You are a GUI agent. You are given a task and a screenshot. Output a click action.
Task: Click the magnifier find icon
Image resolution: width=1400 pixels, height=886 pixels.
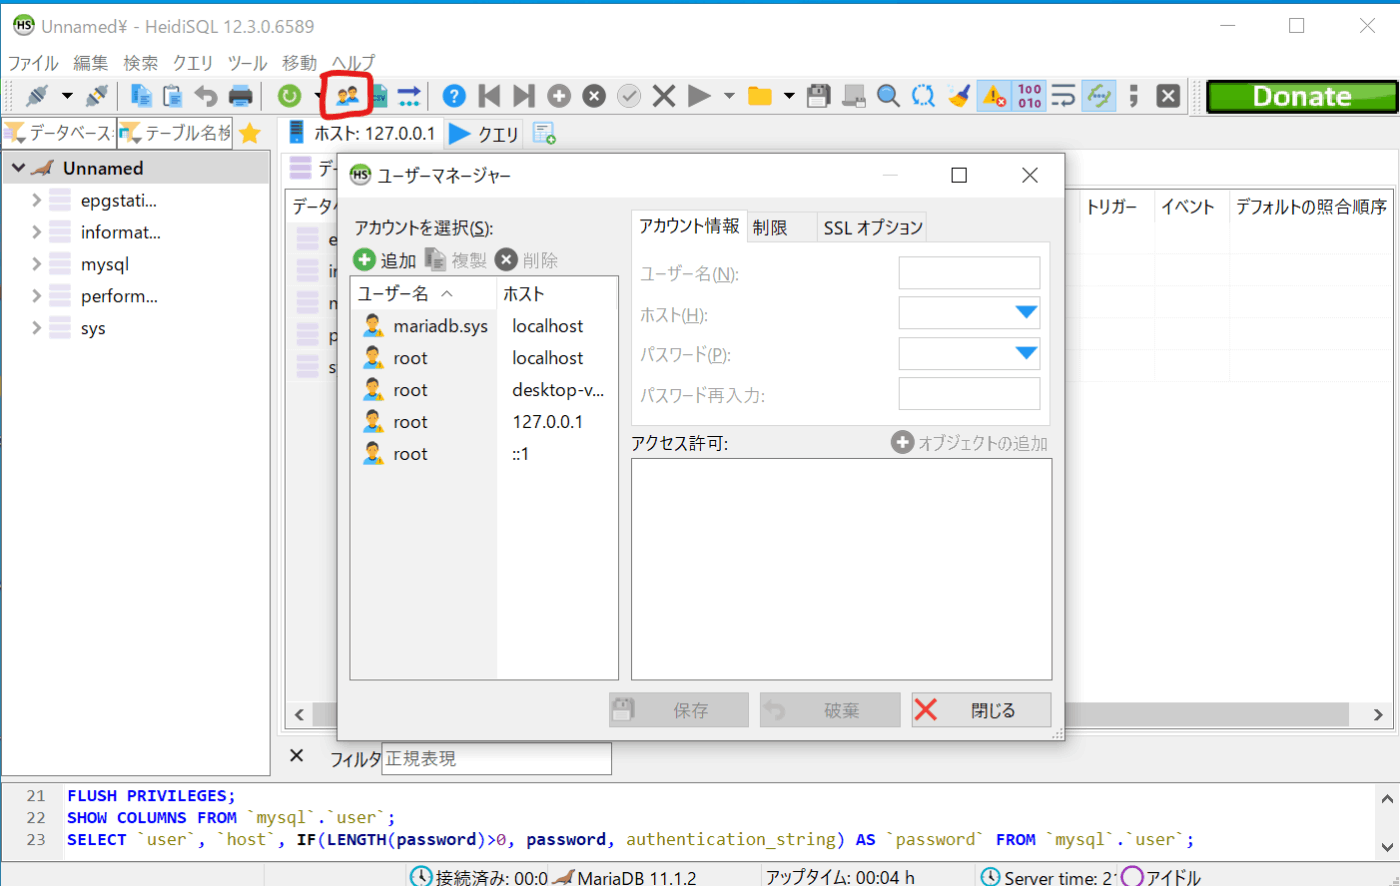tap(888, 96)
